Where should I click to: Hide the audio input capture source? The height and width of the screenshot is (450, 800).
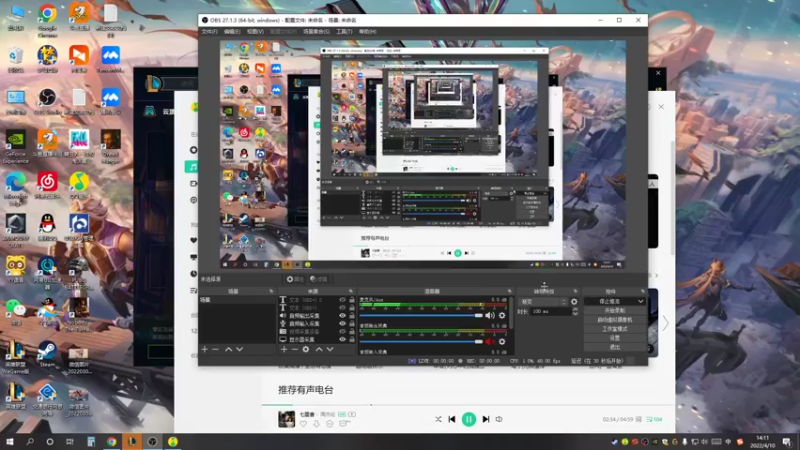[x=342, y=323]
